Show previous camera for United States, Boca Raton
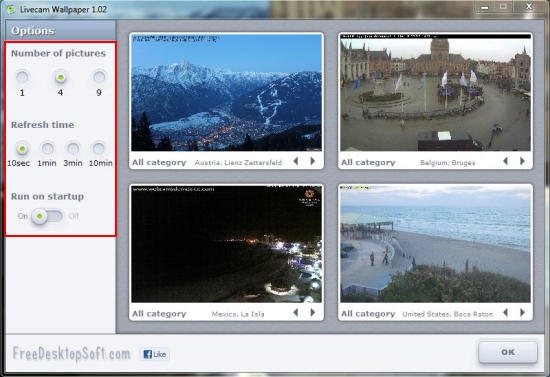The width and height of the screenshot is (550, 377). coord(505,312)
